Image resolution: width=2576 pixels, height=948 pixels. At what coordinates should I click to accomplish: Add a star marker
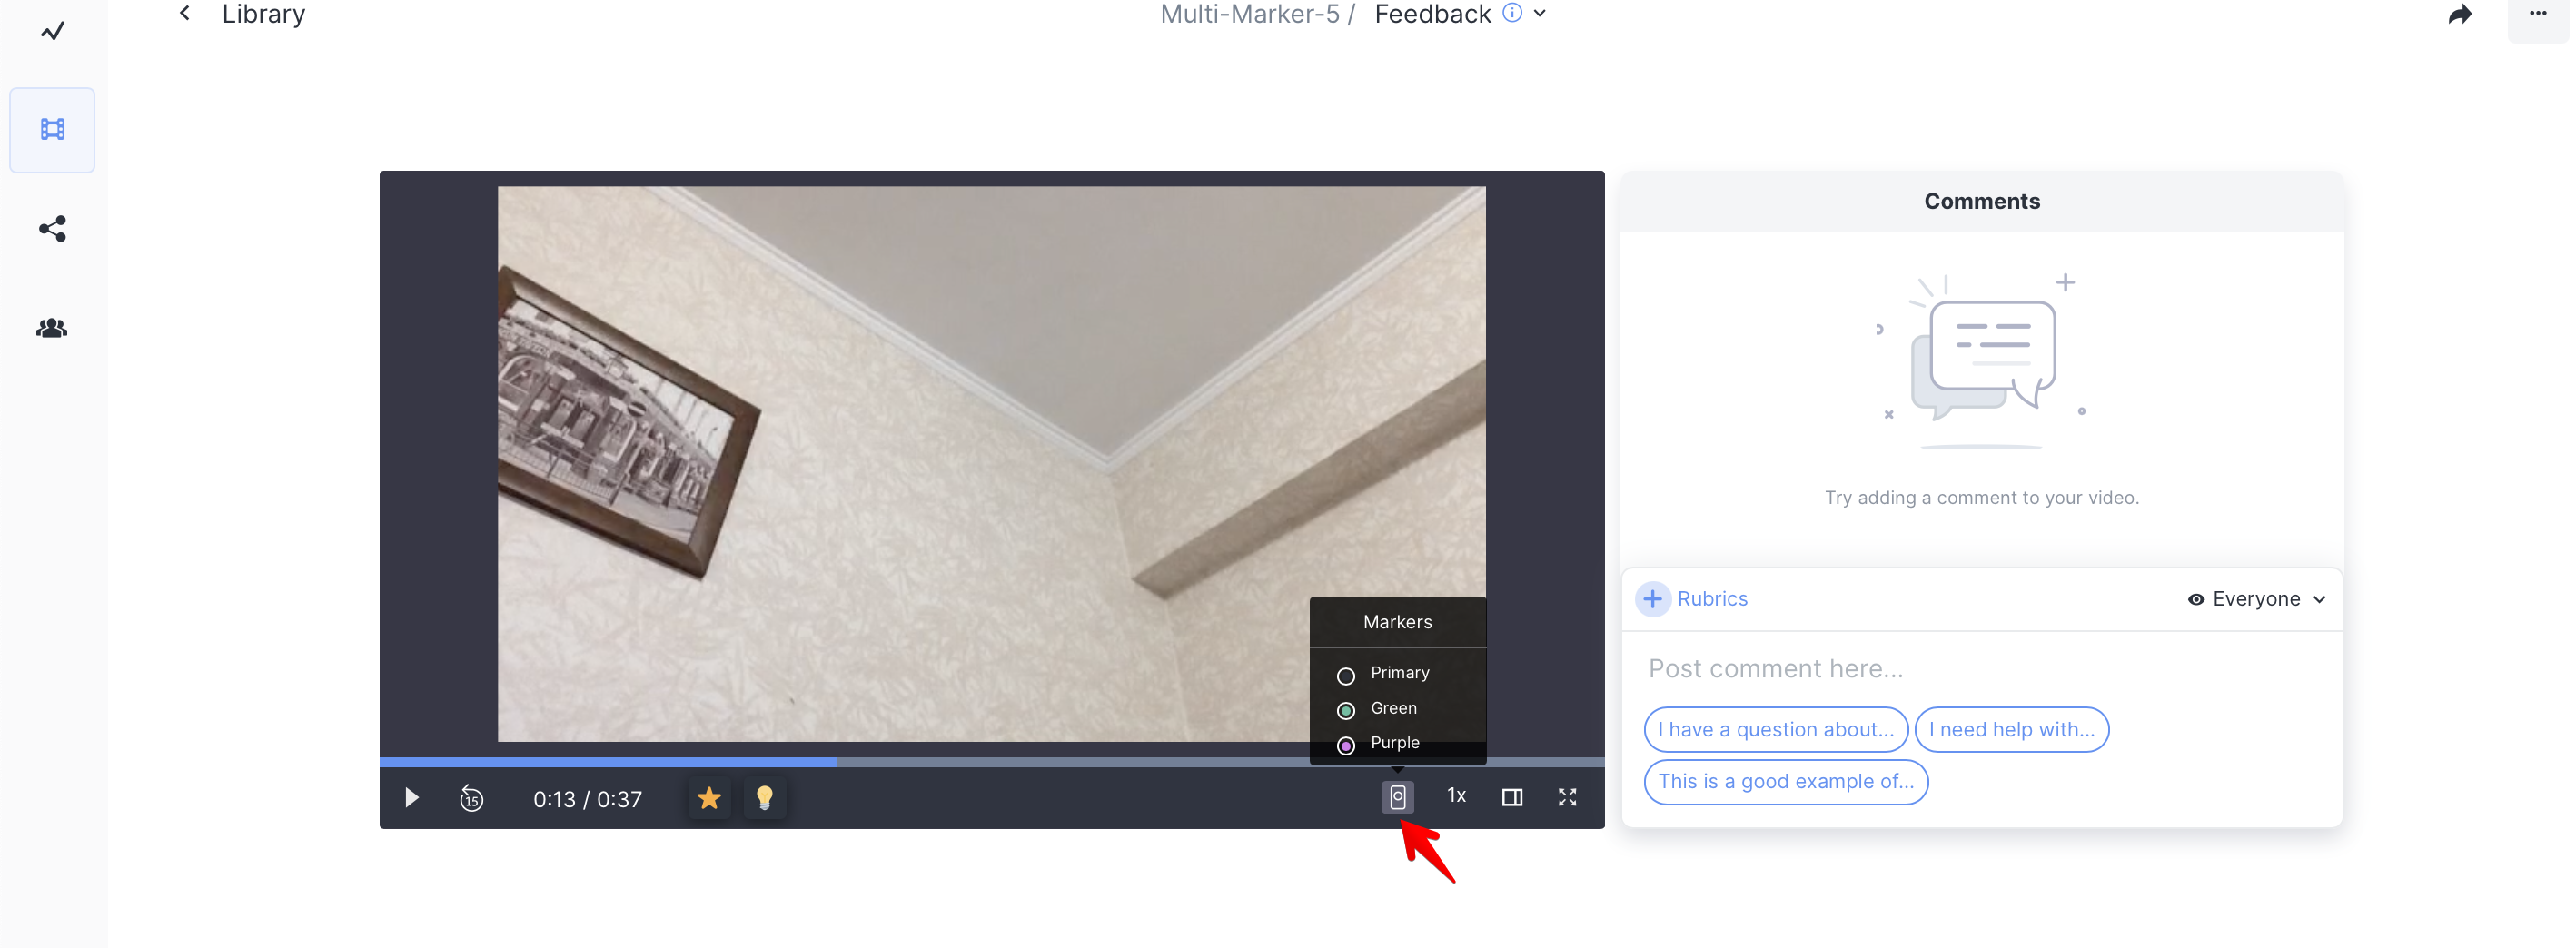click(709, 798)
